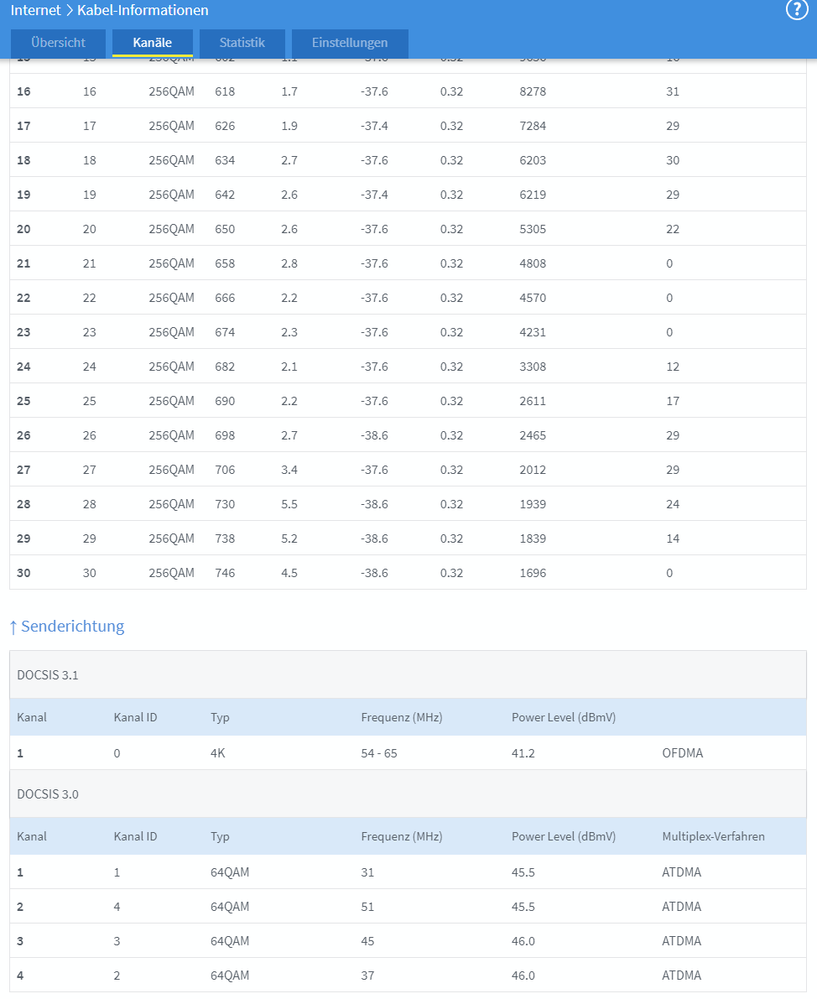Select upstream channel with frequency 51 MHz

pos(408,907)
